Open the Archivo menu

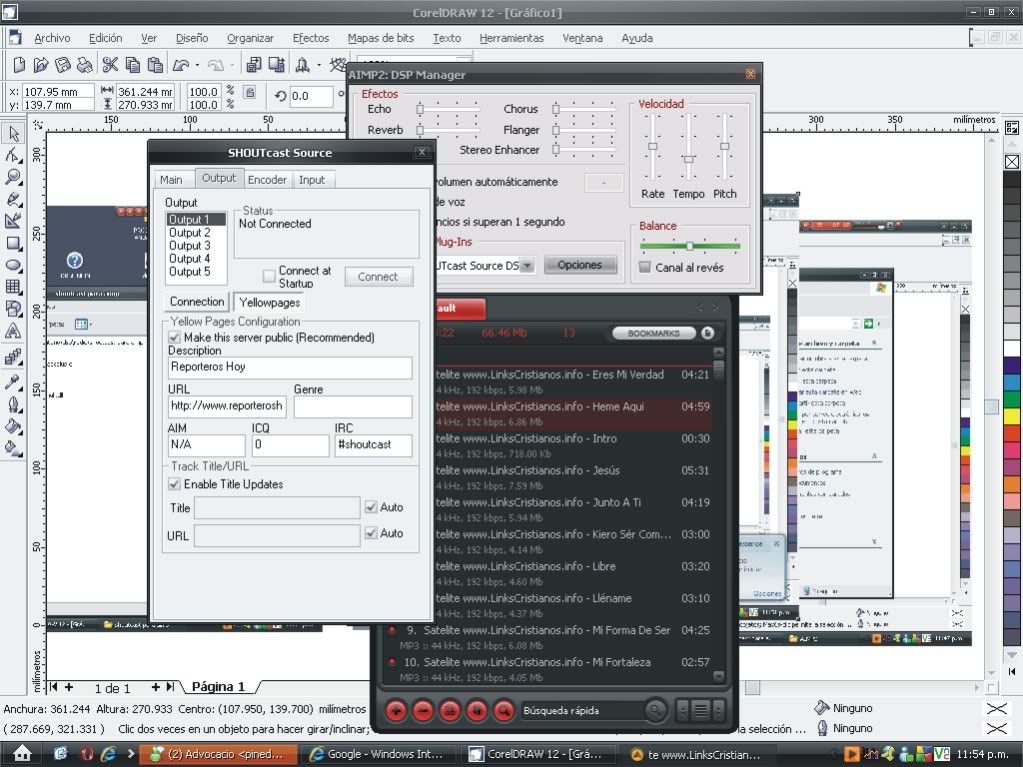(52, 38)
